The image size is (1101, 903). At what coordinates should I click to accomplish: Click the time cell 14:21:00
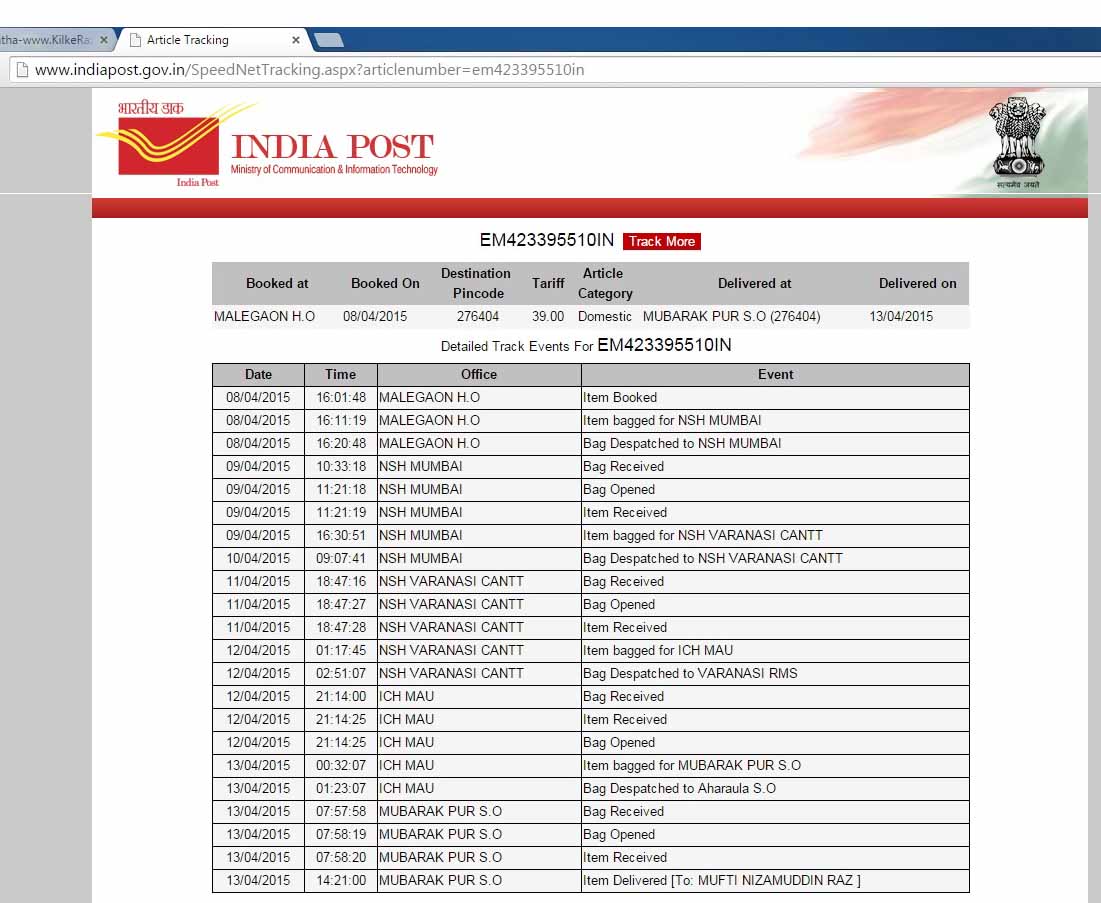point(341,881)
